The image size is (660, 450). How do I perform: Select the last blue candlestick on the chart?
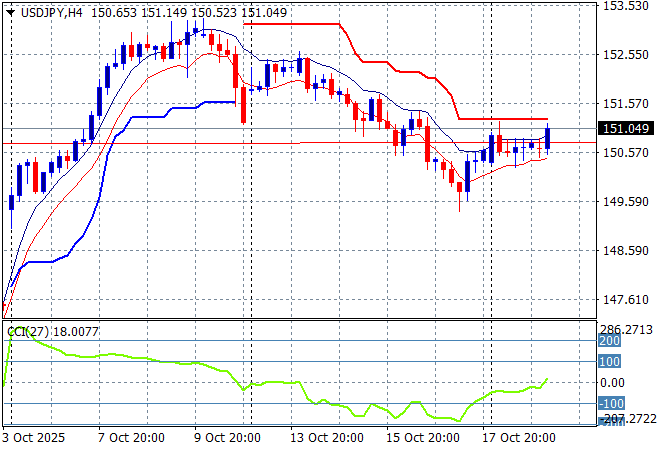[548, 139]
